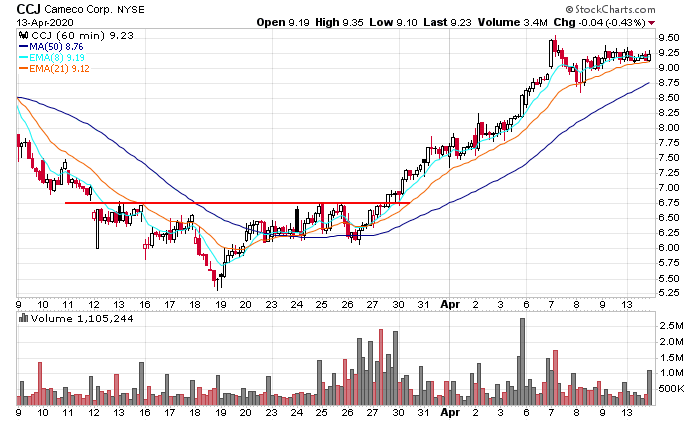Viewport: 700px width, 421px height.
Task: Click the 5.50 price axis label
Action: point(669,278)
